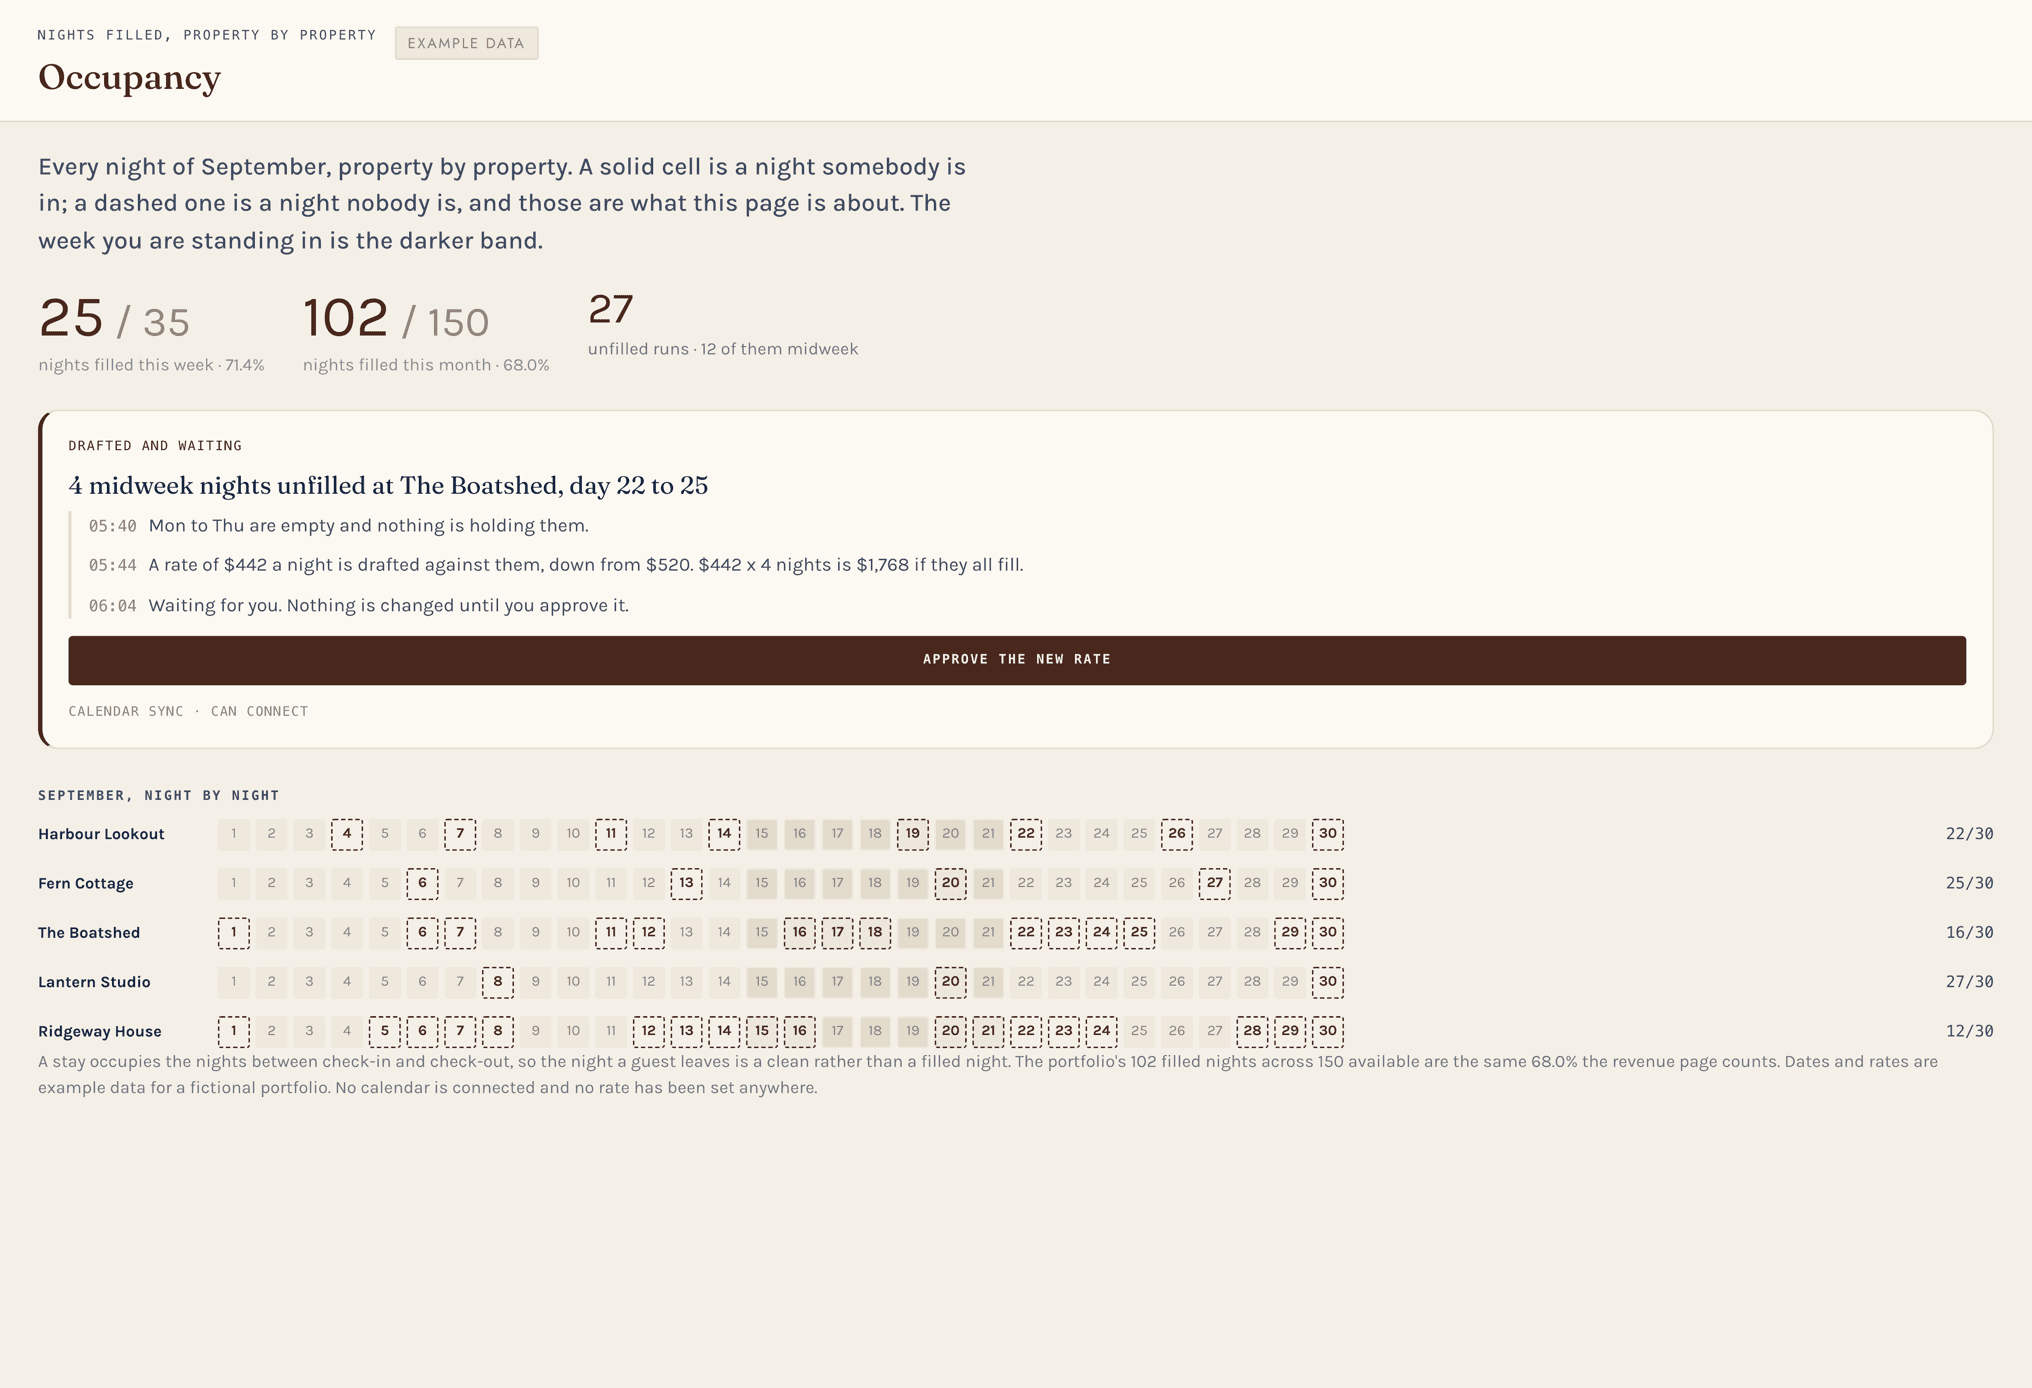The height and width of the screenshot is (1388, 2032).
Task: Click the 27 unfilled runs figure
Action: click(611, 309)
